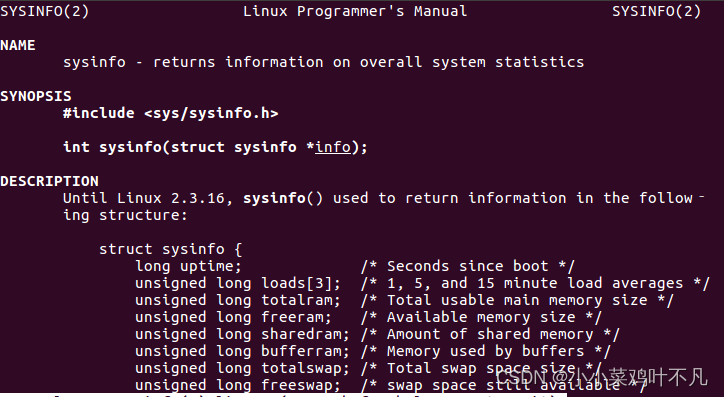Click the 'unsigned long sharedram;' field
724x397 pixels.
(242, 334)
